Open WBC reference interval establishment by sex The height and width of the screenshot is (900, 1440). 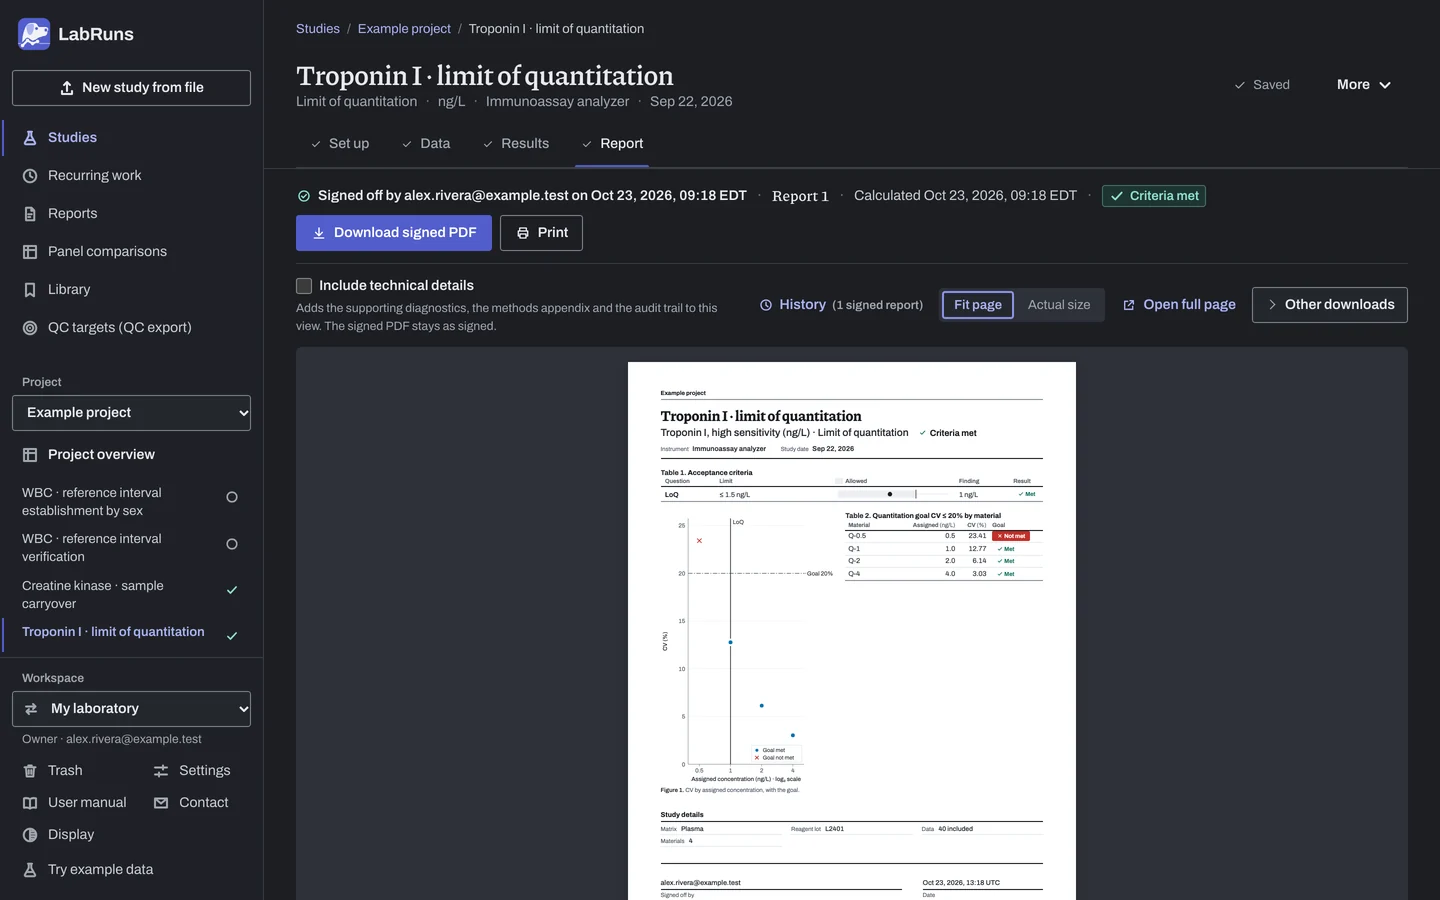131,502
